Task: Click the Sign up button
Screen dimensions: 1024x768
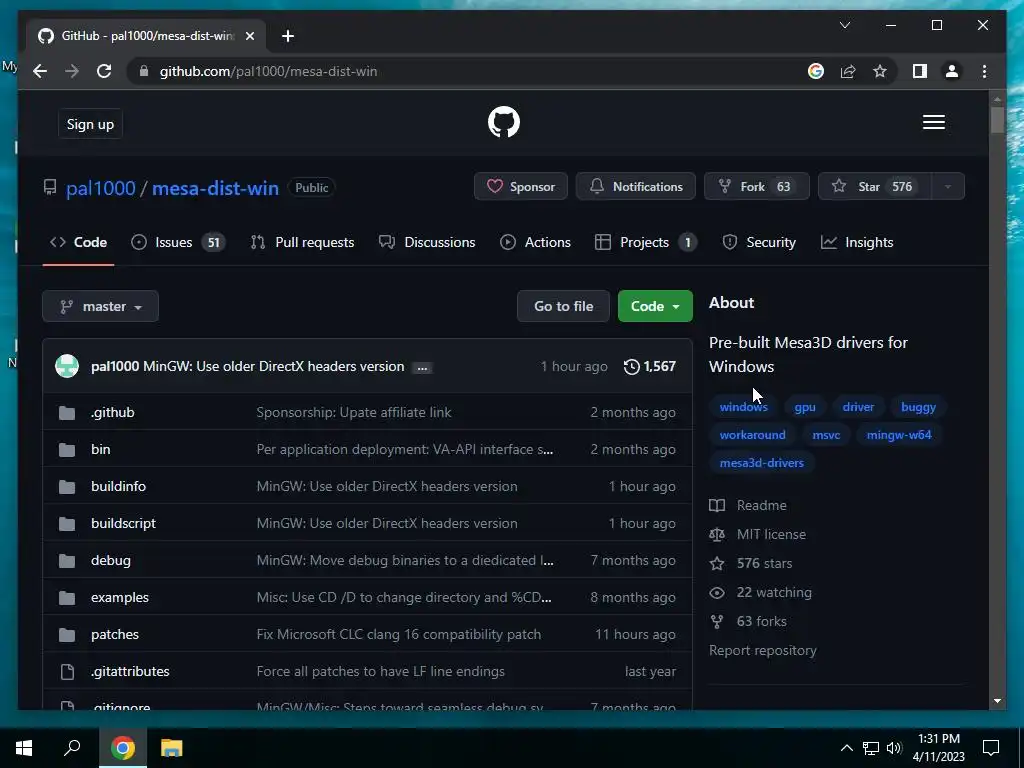Action: (x=90, y=124)
